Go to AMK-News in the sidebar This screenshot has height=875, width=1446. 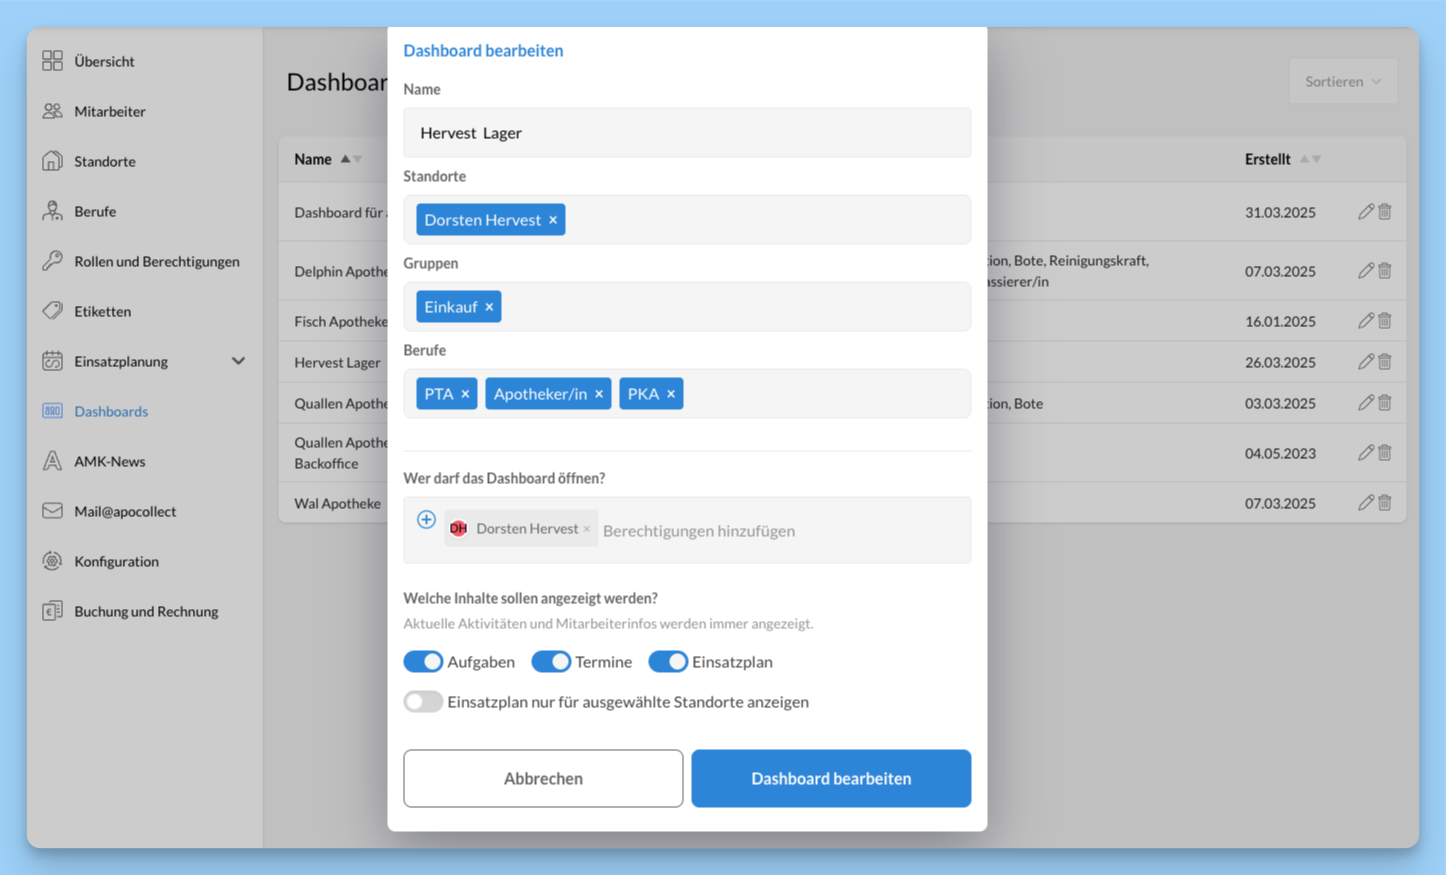tap(109, 461)
